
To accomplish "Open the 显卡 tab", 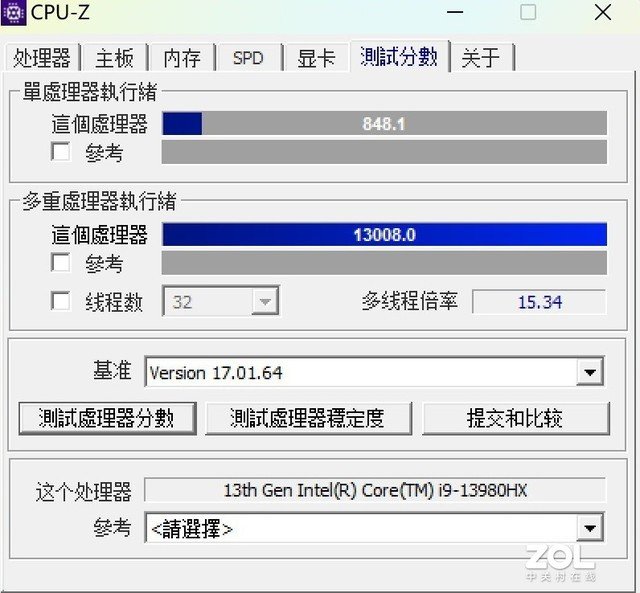I will pyautogui.click(x=316, y=58).
